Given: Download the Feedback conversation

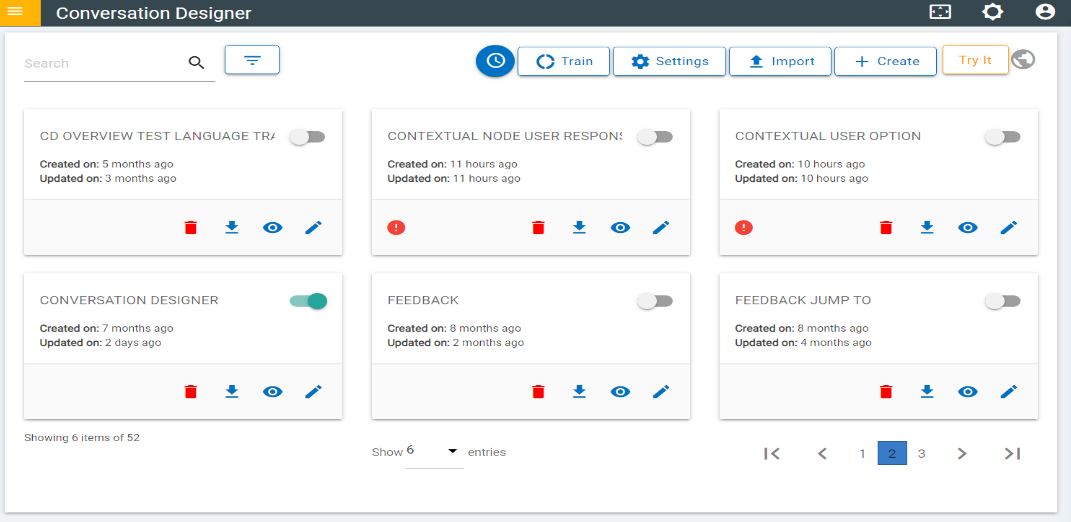Looking at the screenshot, I should 579,392.
